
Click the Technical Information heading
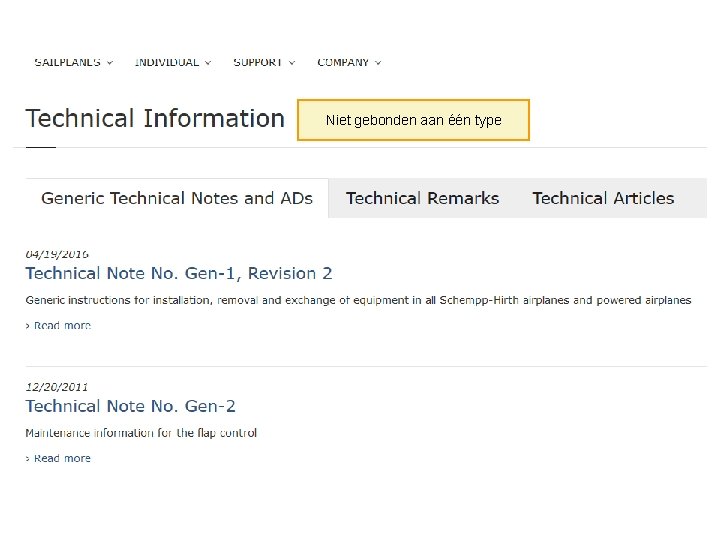coord(155,119)
